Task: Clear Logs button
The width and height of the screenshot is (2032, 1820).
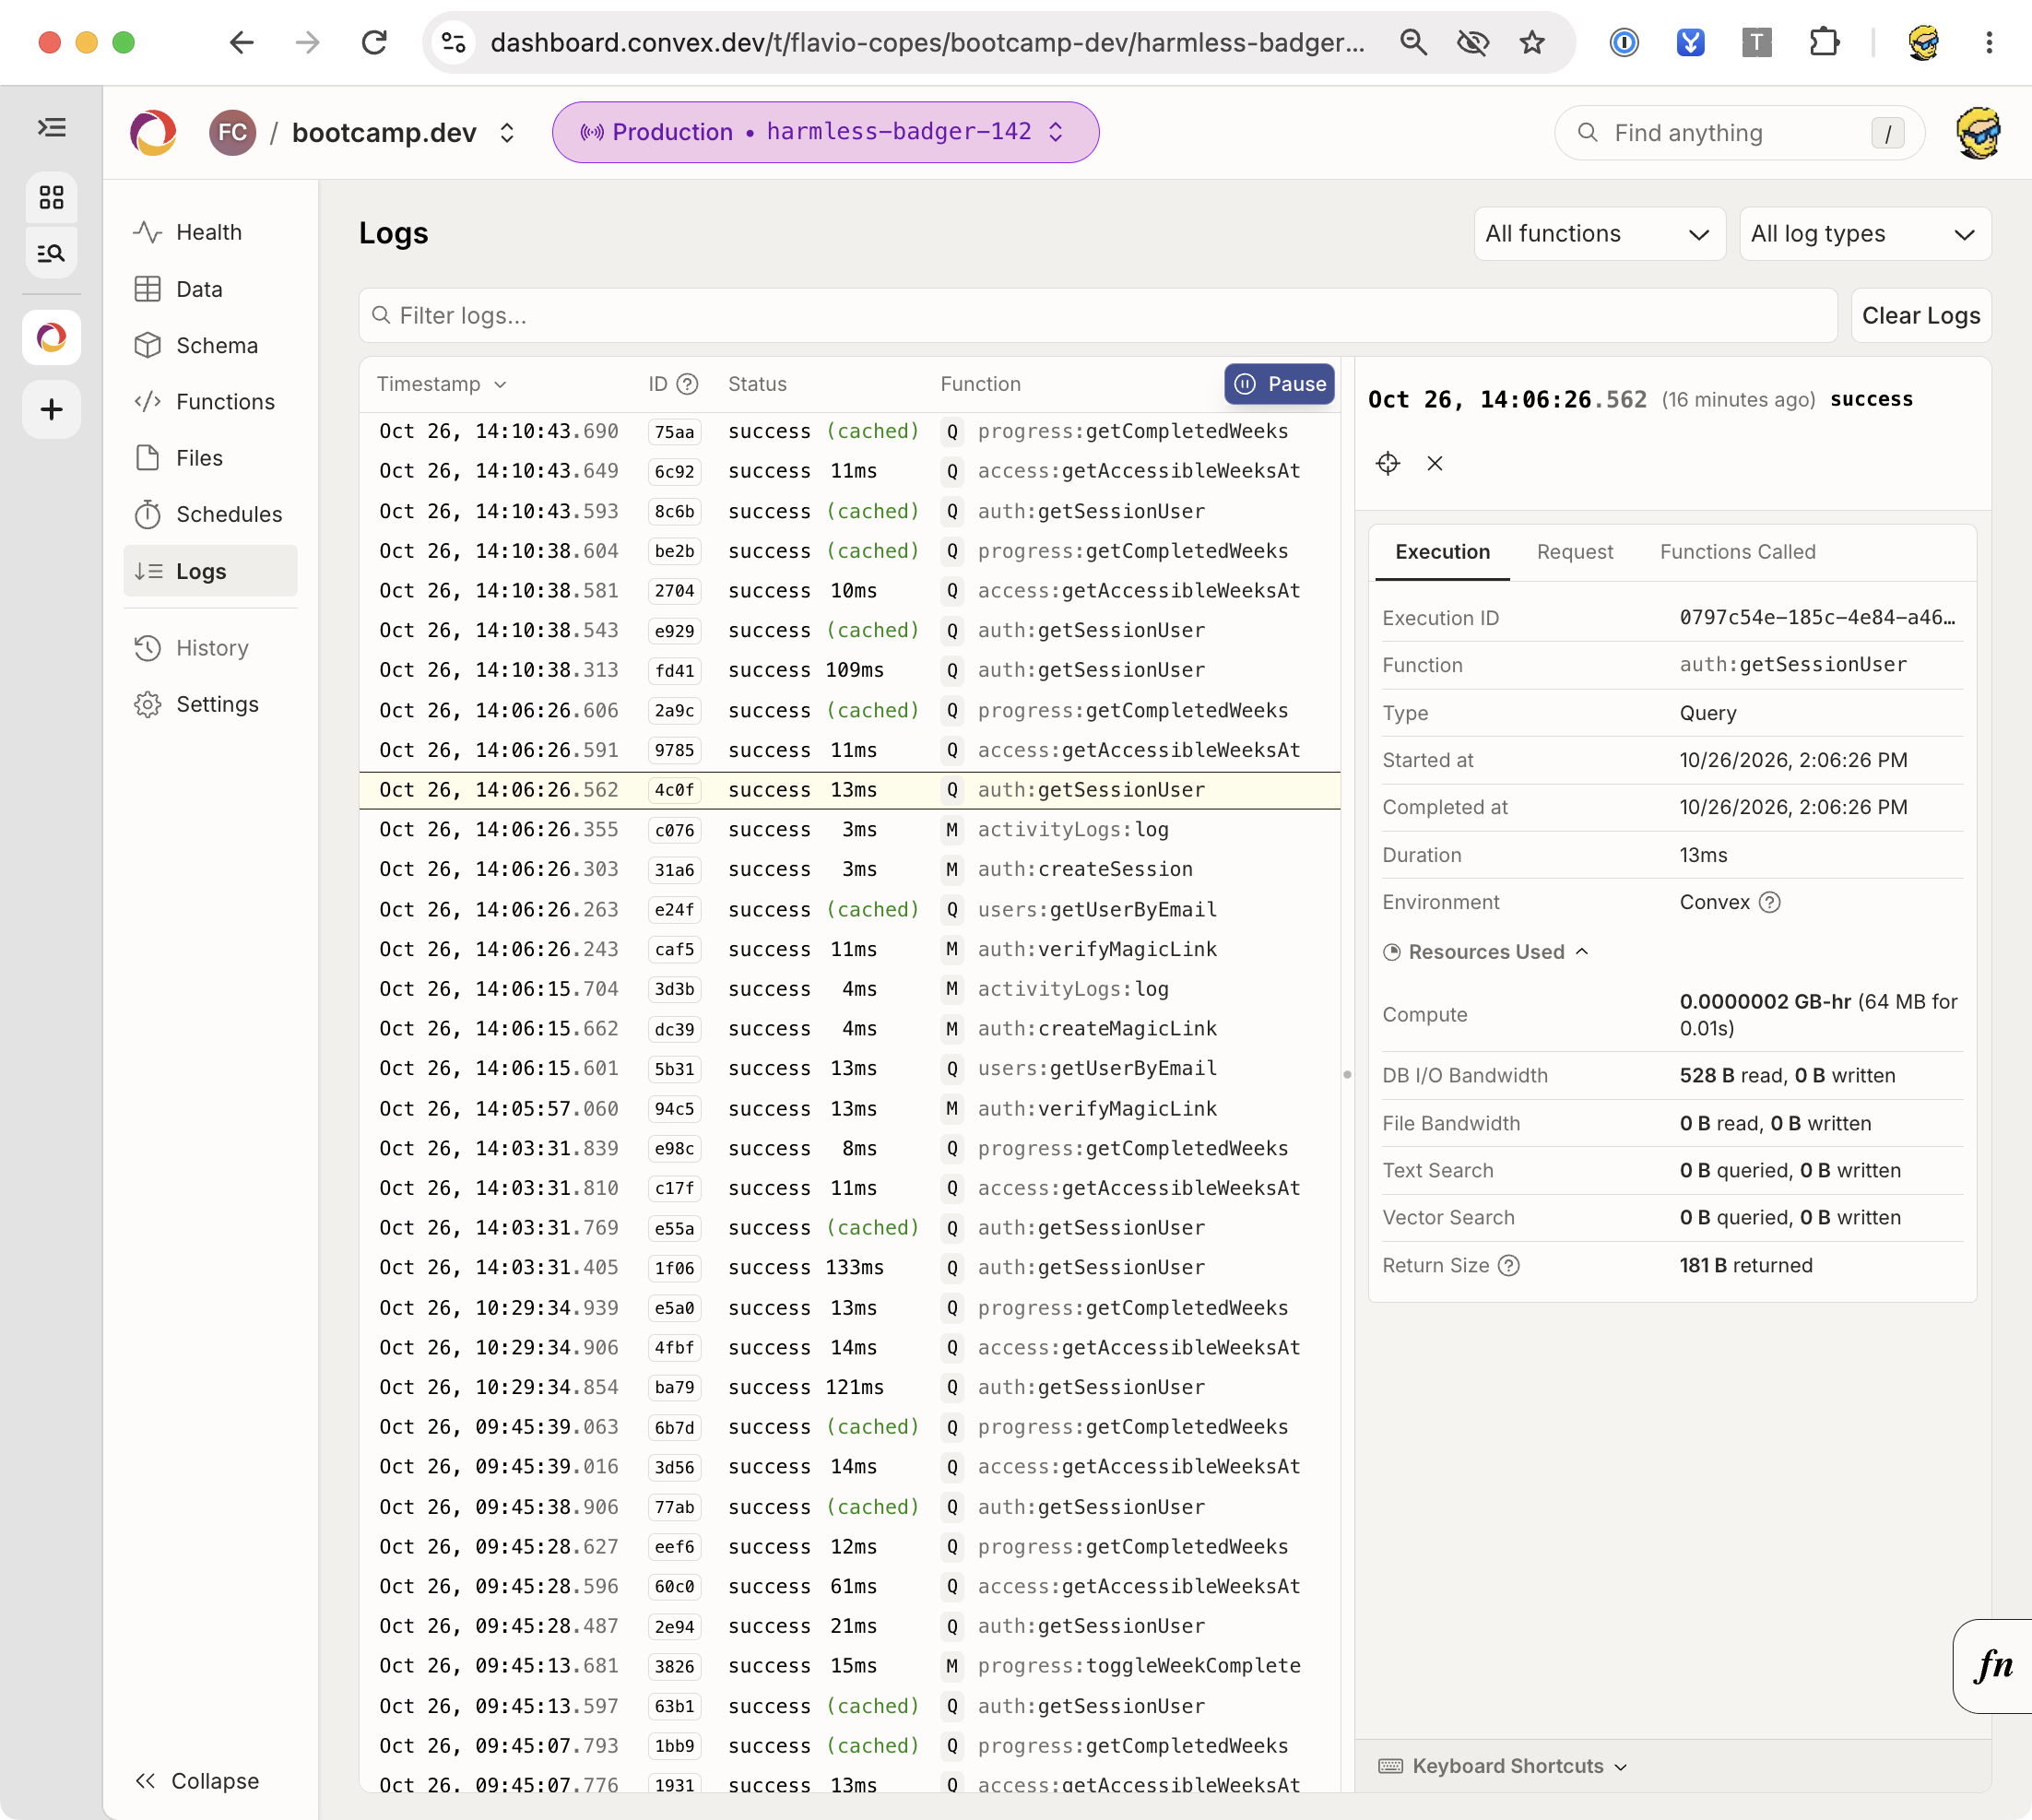Action: click(1920, 316)
